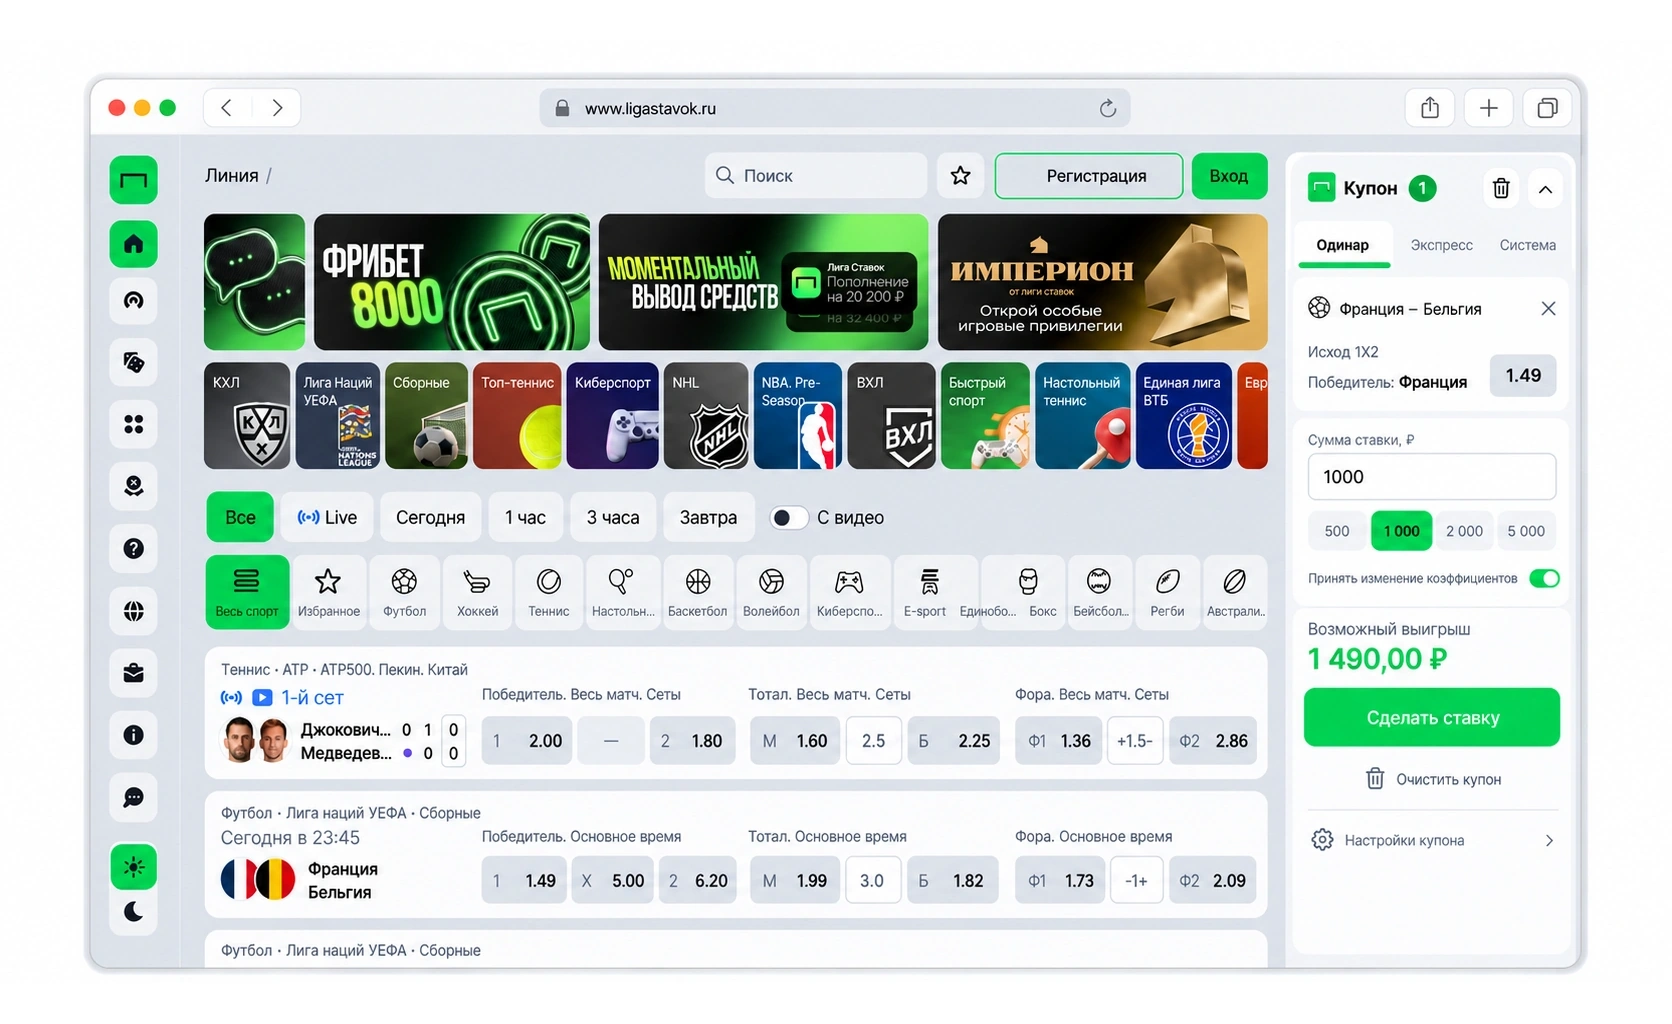
Task: Click browser reload icon in address bar
Action: 1107,108
